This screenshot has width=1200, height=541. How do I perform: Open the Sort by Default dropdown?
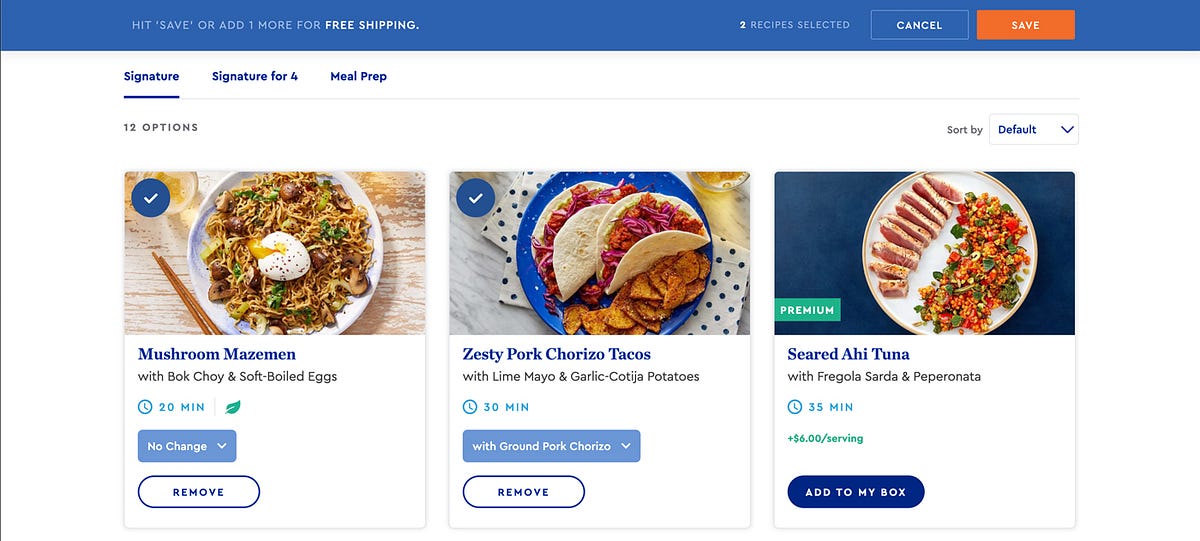point(1034,129)
